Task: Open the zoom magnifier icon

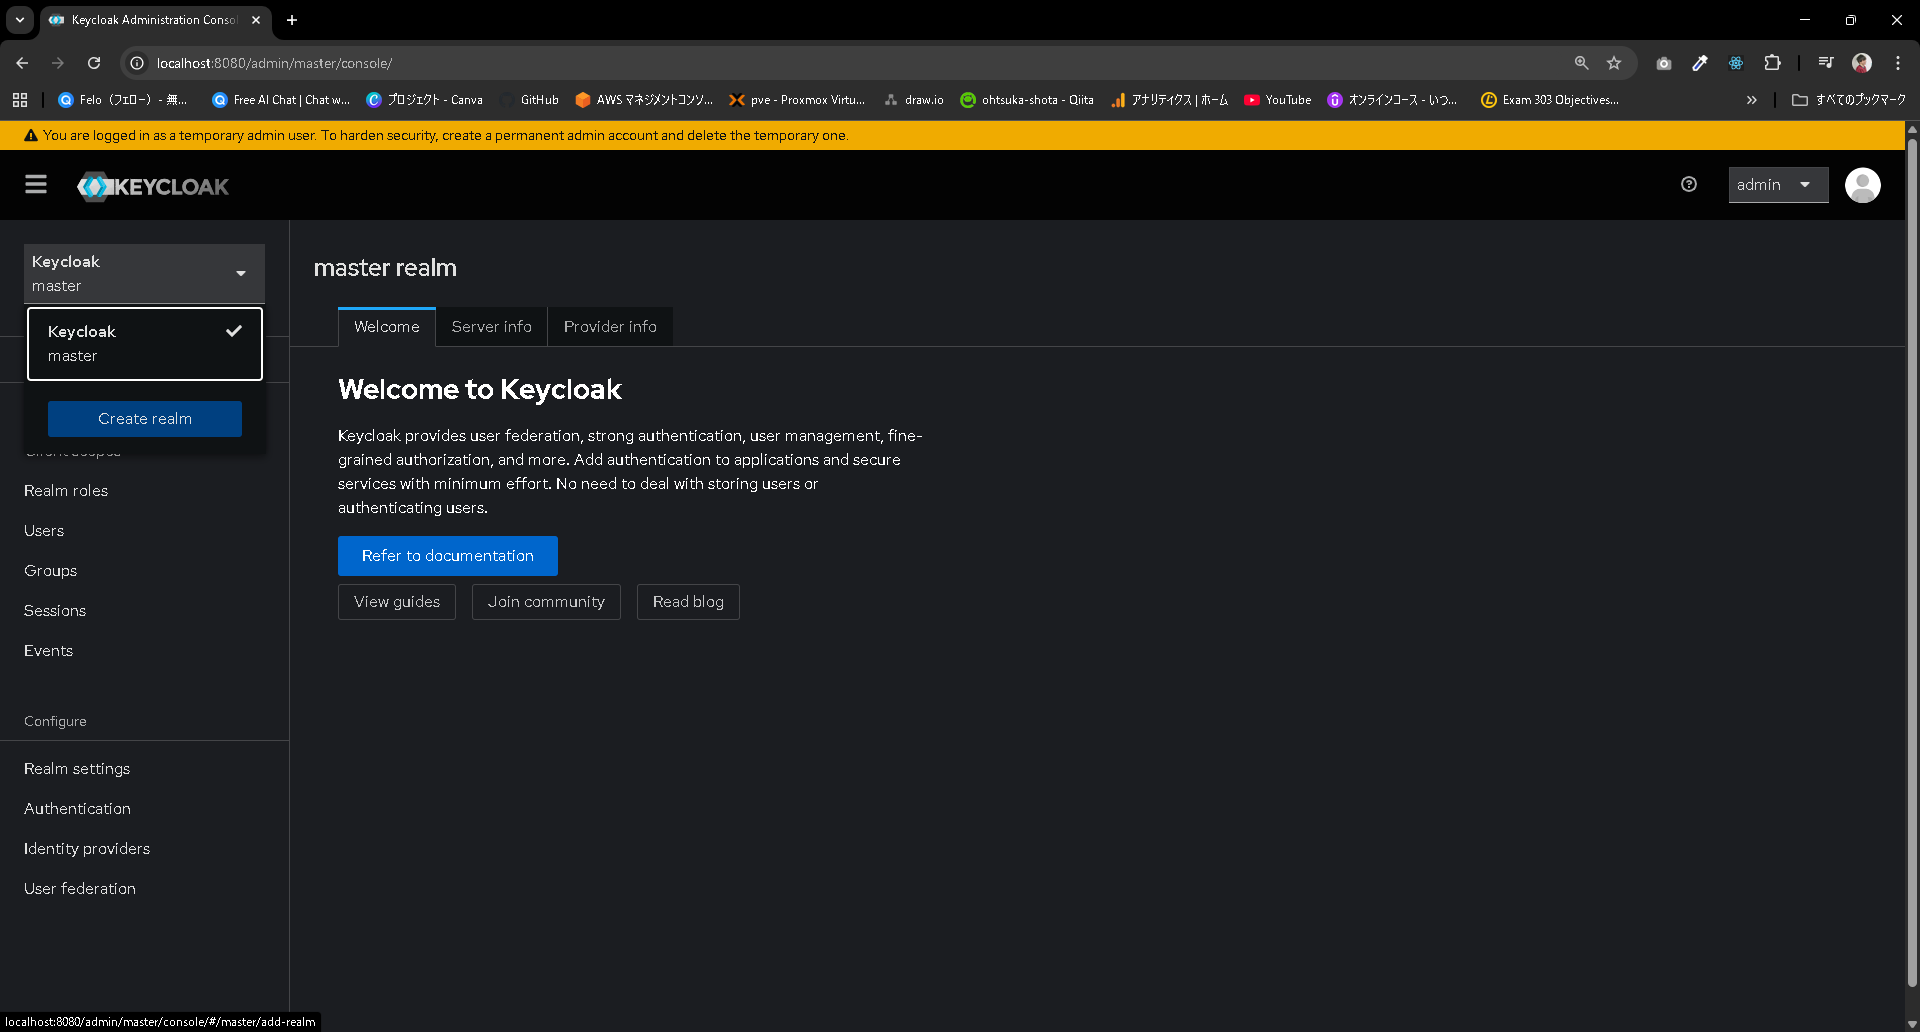Action: 1581,63
